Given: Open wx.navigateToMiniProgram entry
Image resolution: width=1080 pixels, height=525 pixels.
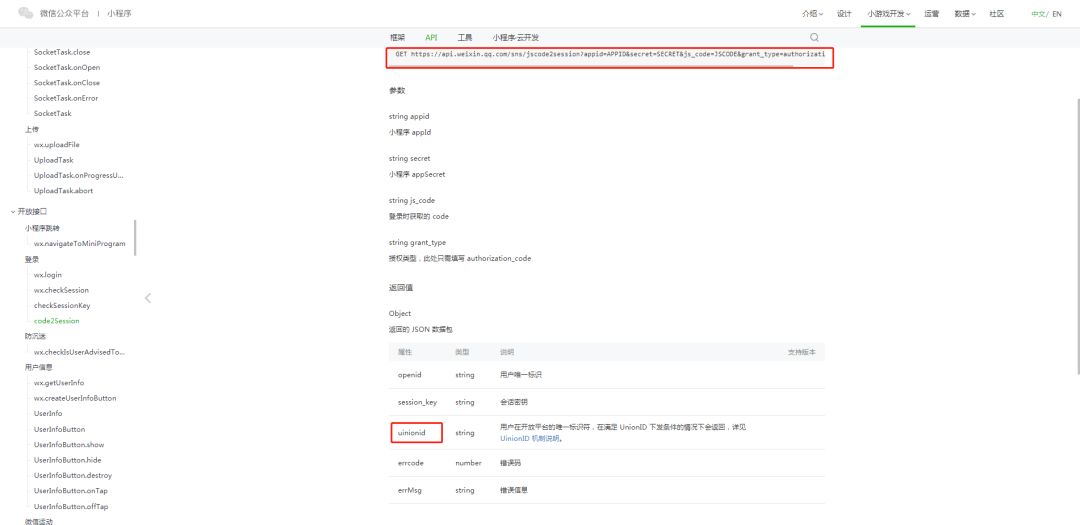Looking at the screenshot, I should (x=80, y=243).
